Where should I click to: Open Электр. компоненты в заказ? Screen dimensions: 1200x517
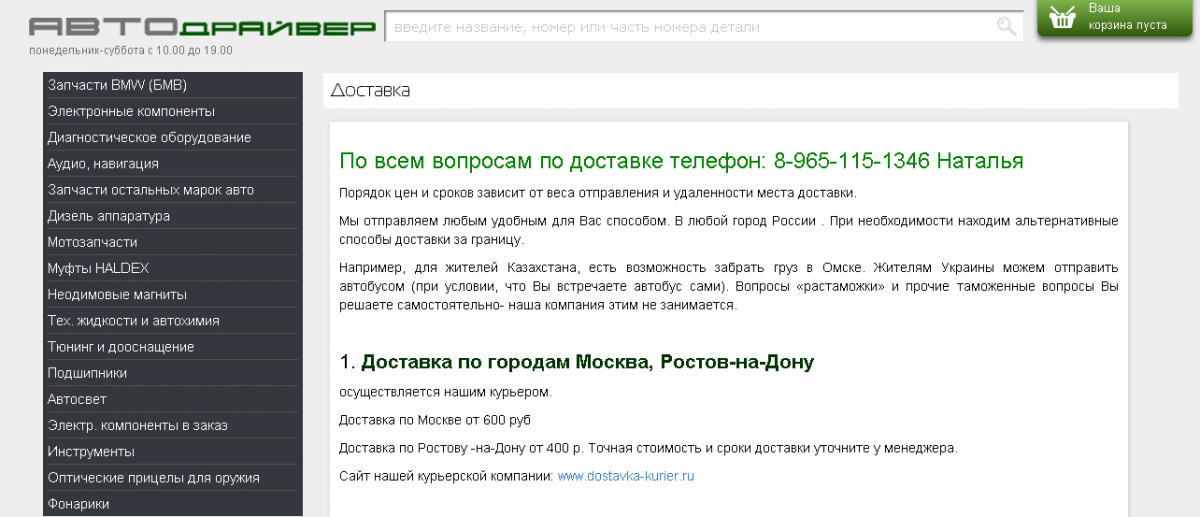click(x=173, y=425)
